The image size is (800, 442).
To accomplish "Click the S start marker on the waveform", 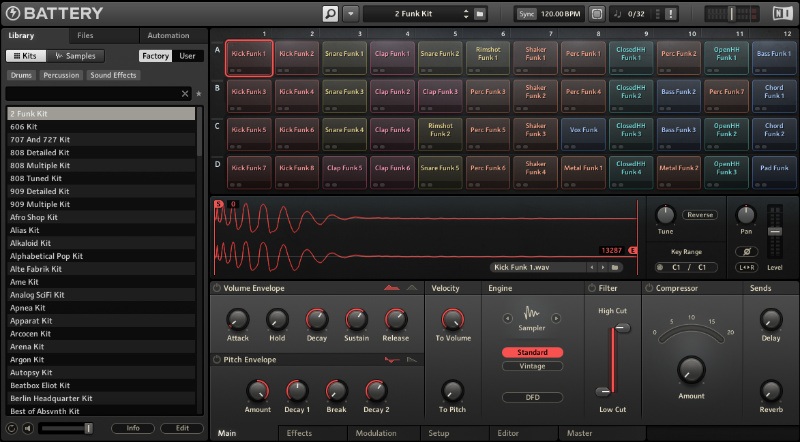I will coord(219,204).
